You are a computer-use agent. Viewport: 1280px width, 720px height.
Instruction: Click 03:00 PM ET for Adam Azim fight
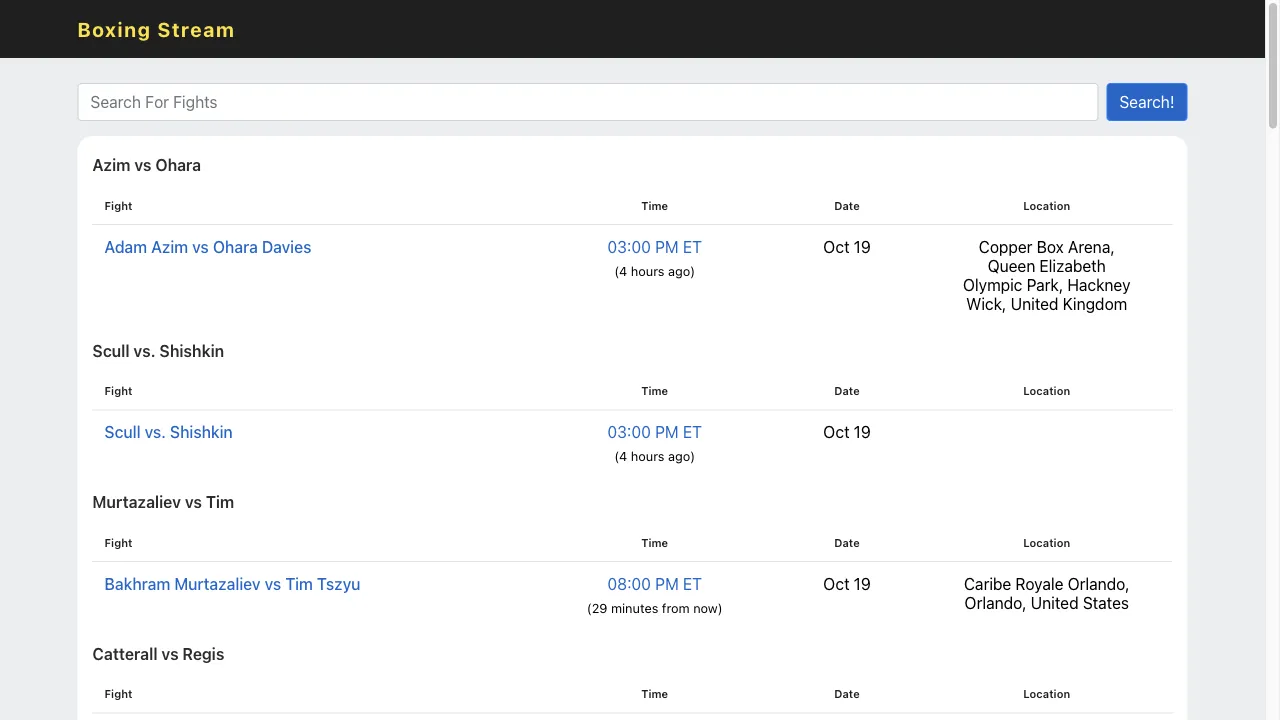click(x=655, y=247)
